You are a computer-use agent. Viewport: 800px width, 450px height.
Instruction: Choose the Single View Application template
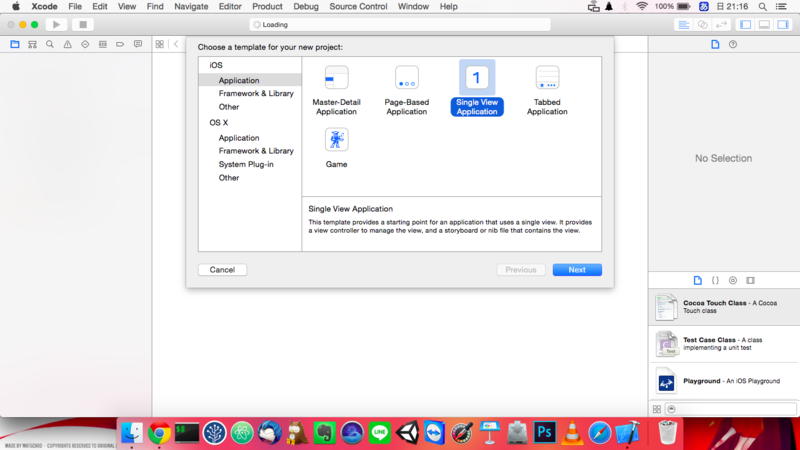pos(477,89)
